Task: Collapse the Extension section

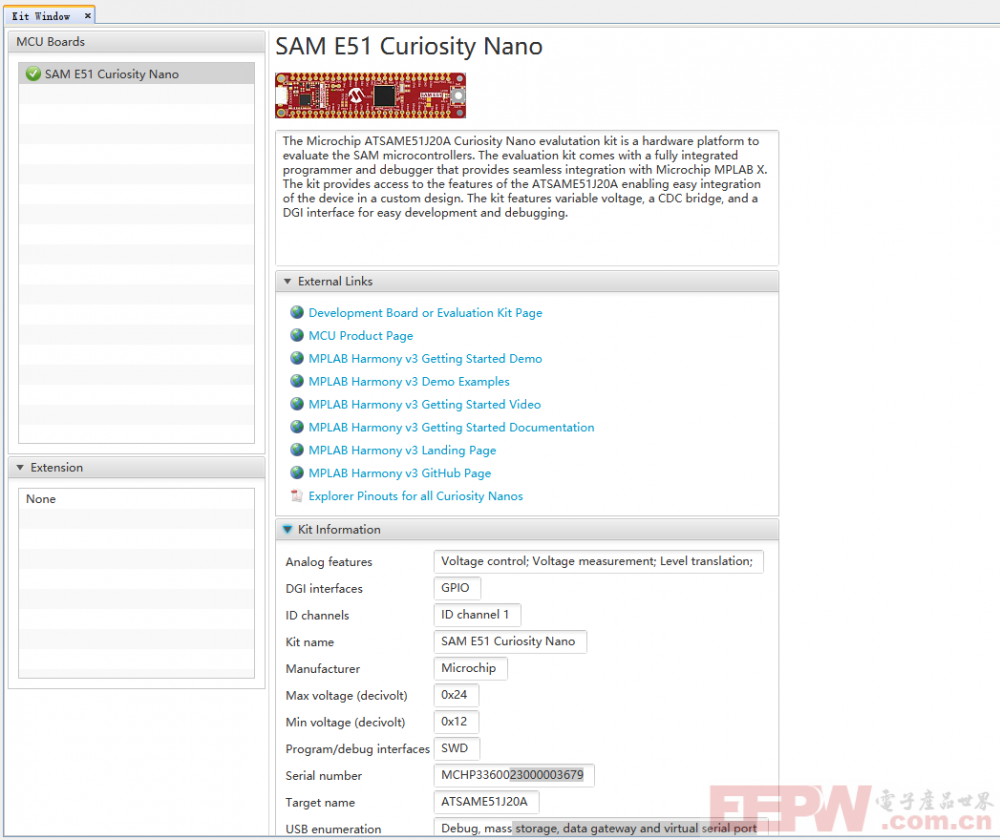Action: [20, 468]
